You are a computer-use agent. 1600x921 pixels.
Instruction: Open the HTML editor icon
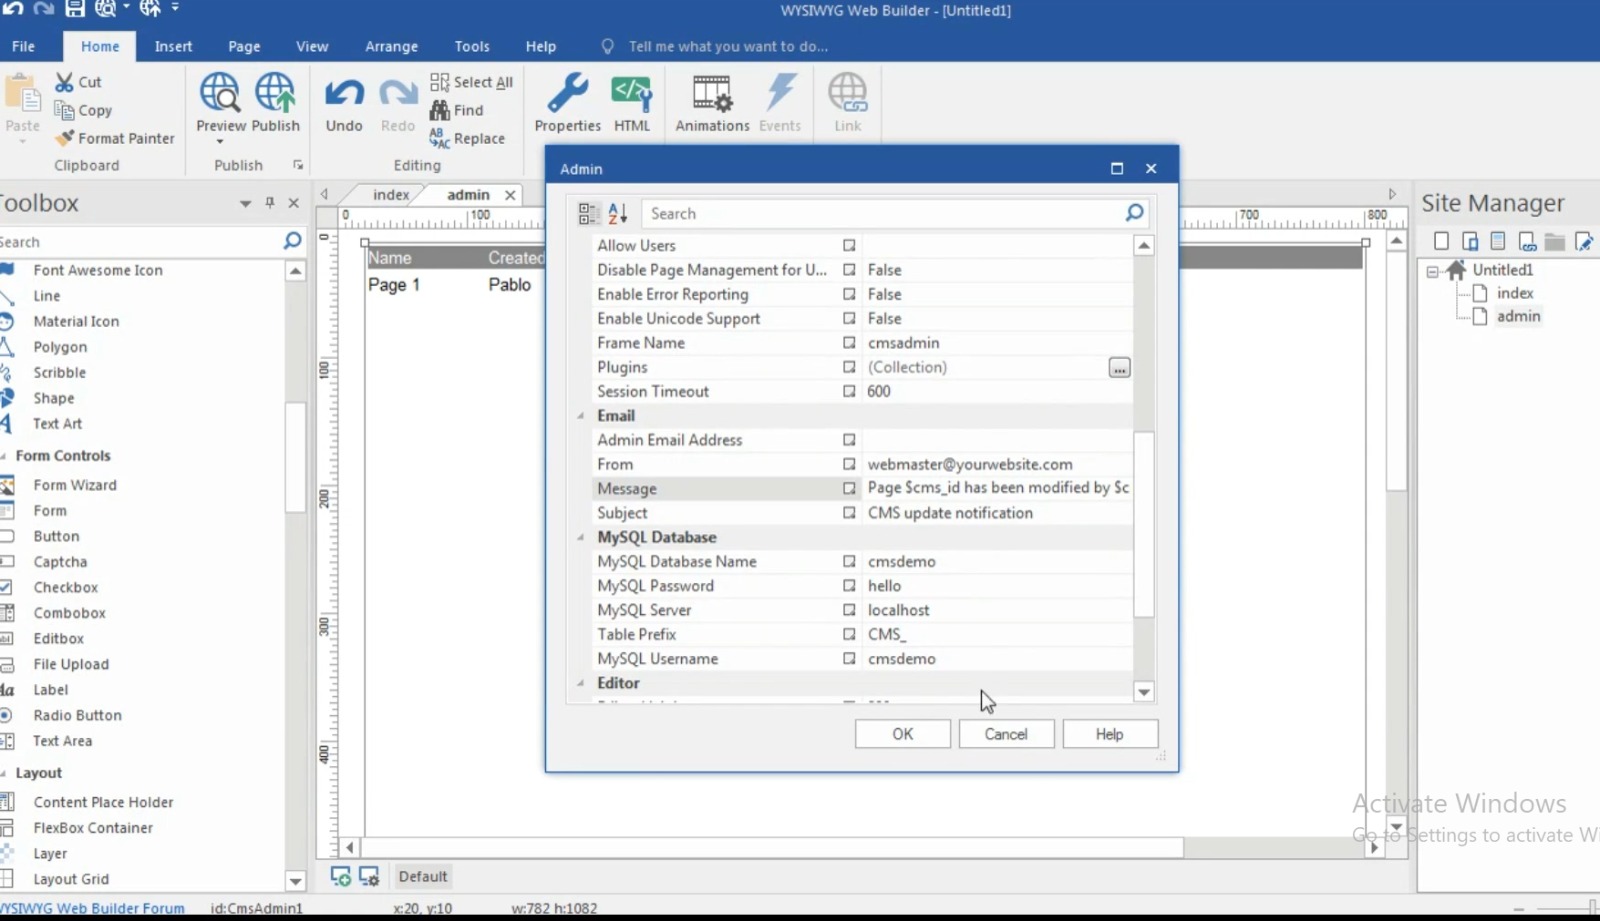[632, 93]
